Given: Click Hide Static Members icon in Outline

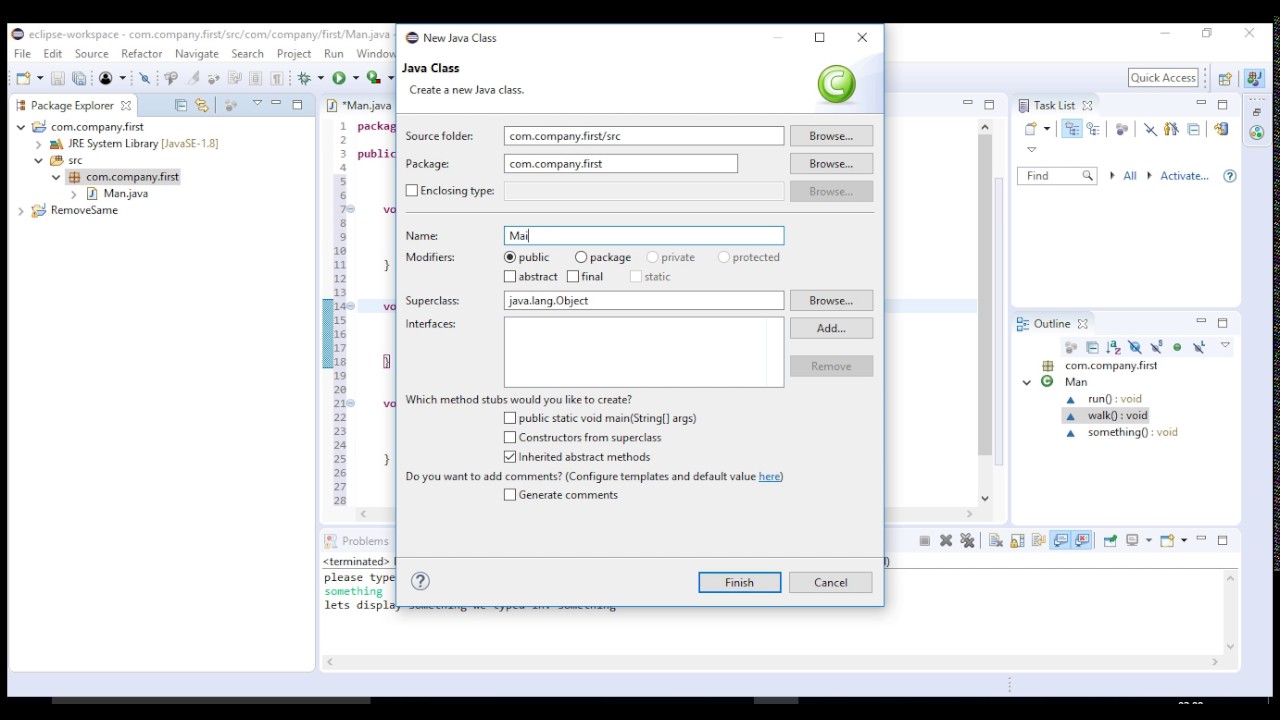Looking at the screenshot, I should click(x=1156, y=347).
